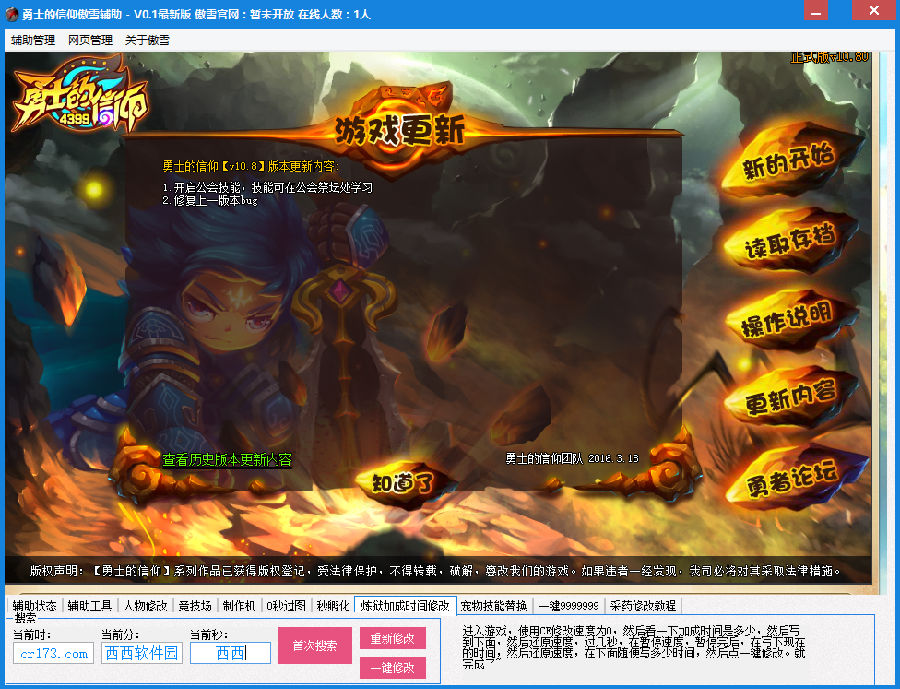This screenshot has width=900, height=689.
Task: Select the 制作机 tab
Action: click(239, 605)
